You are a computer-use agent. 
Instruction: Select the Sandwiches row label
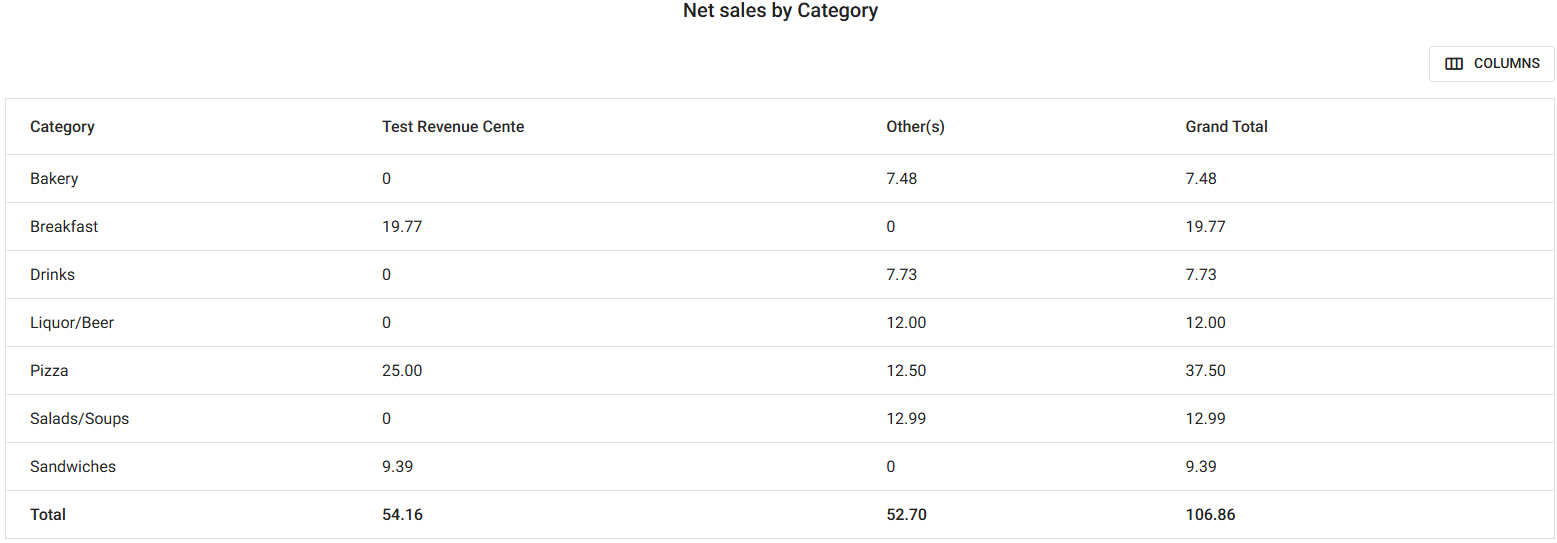(x=73, y=467)
